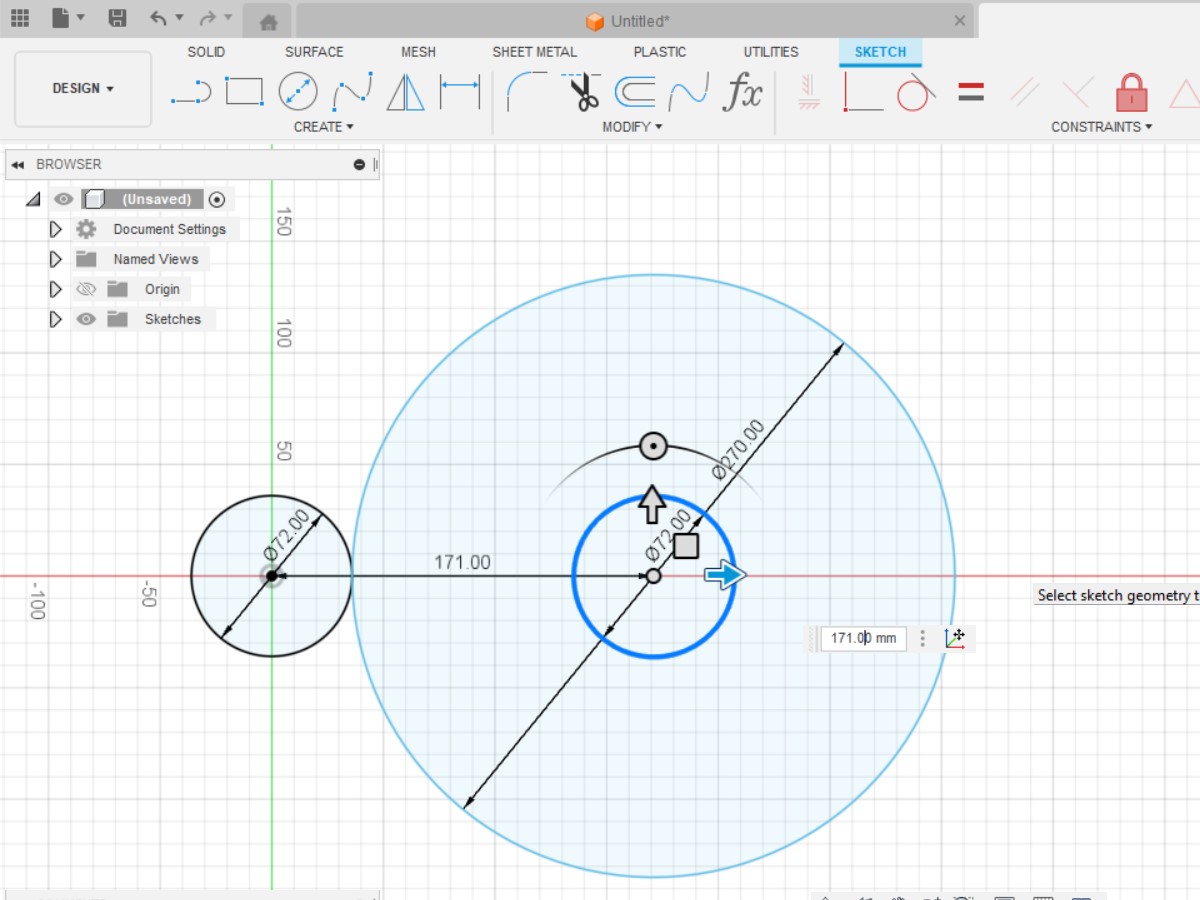Select the Line sketch tool

[191, 90]
